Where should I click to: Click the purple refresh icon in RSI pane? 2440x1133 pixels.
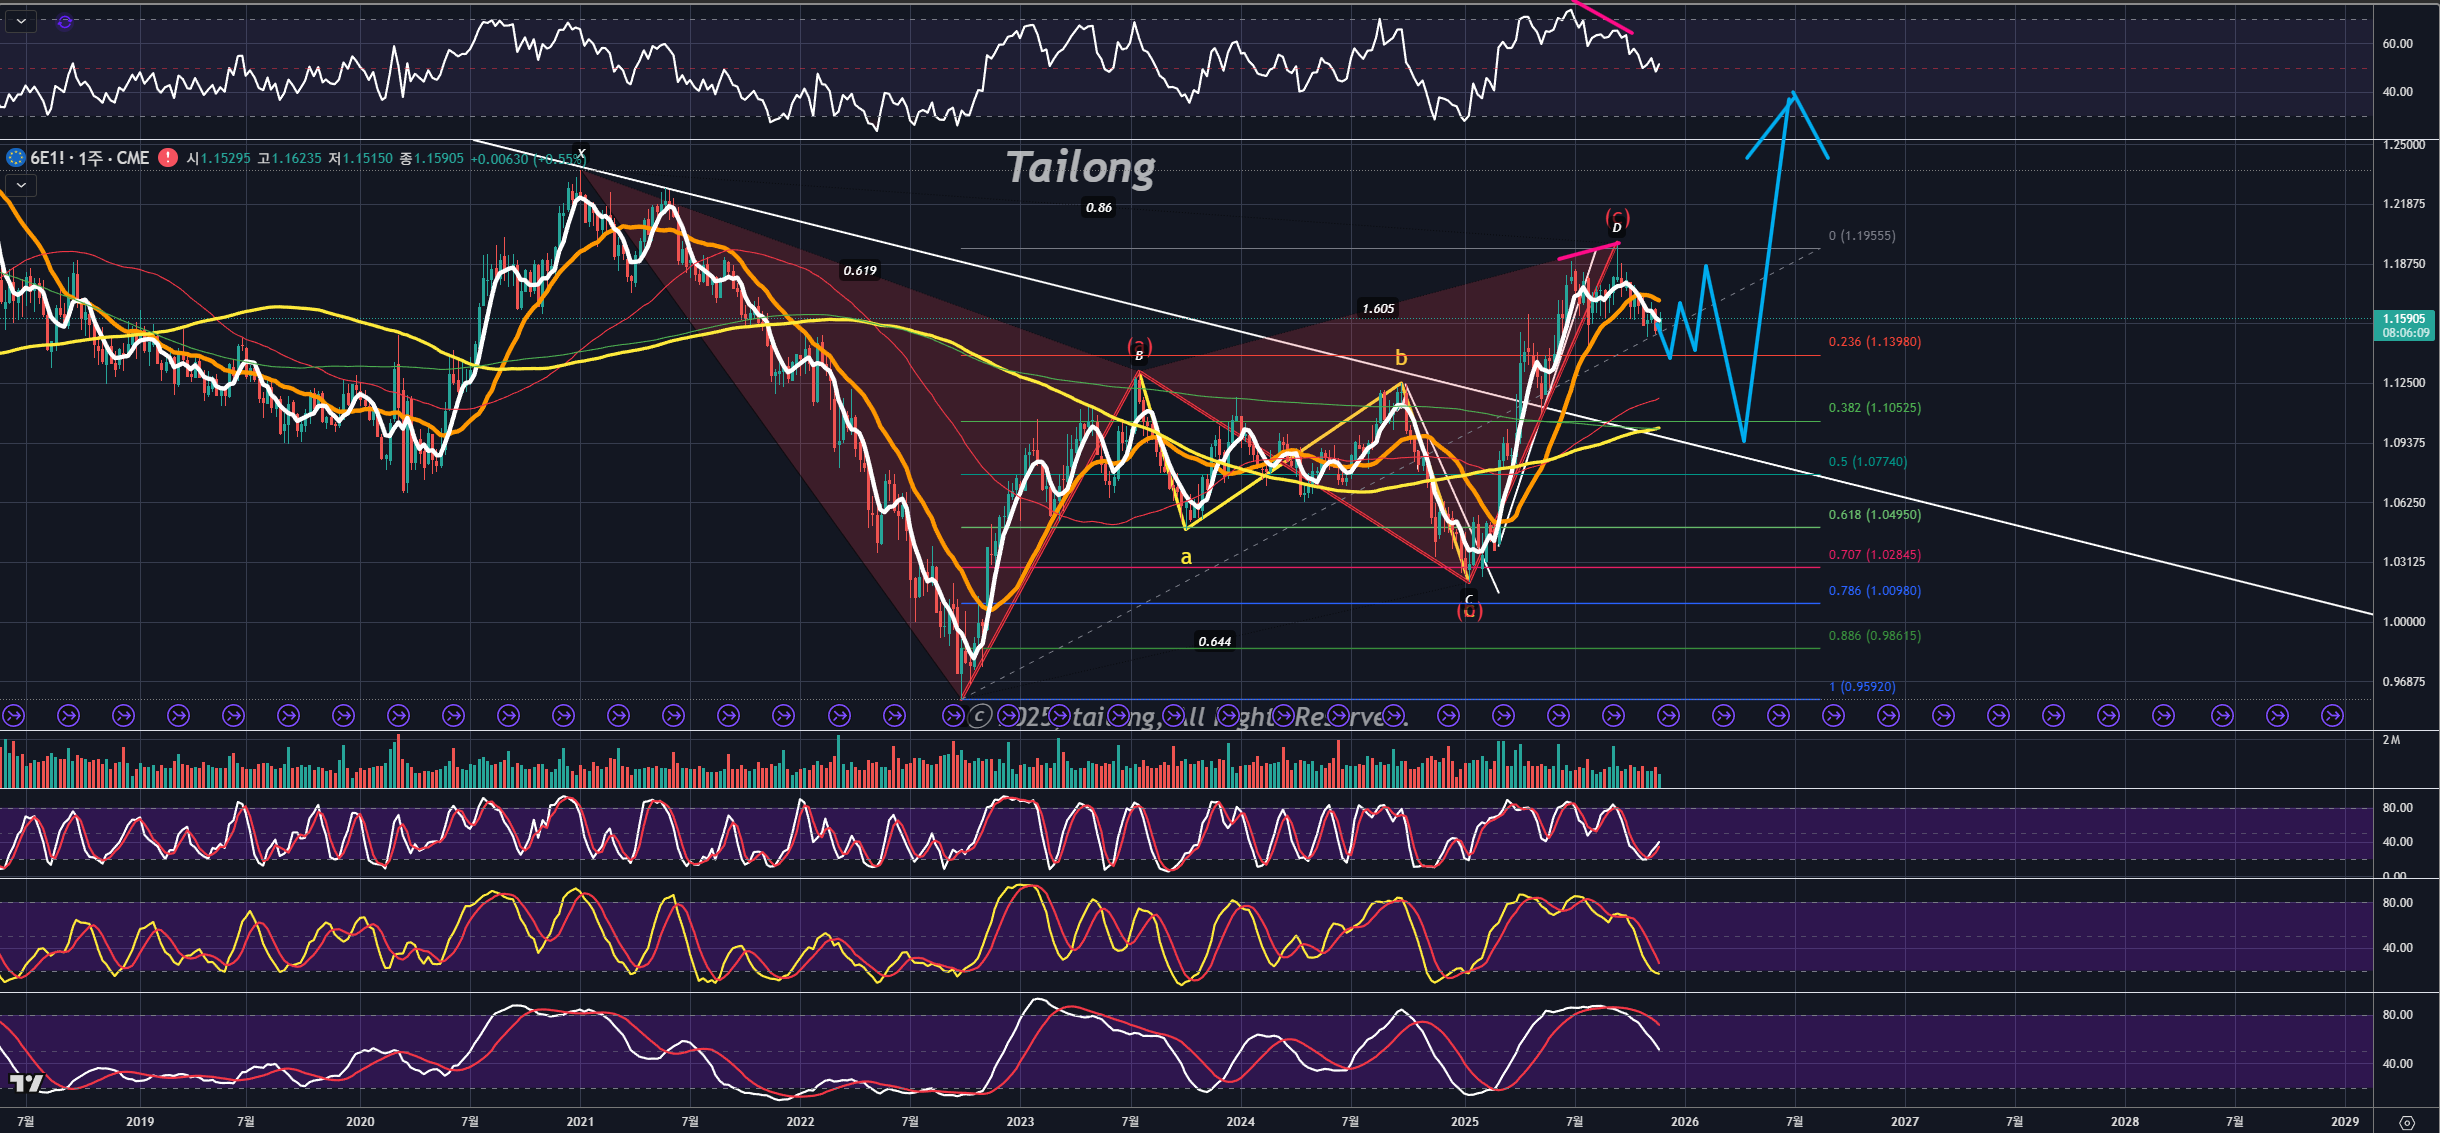point(64,22)
